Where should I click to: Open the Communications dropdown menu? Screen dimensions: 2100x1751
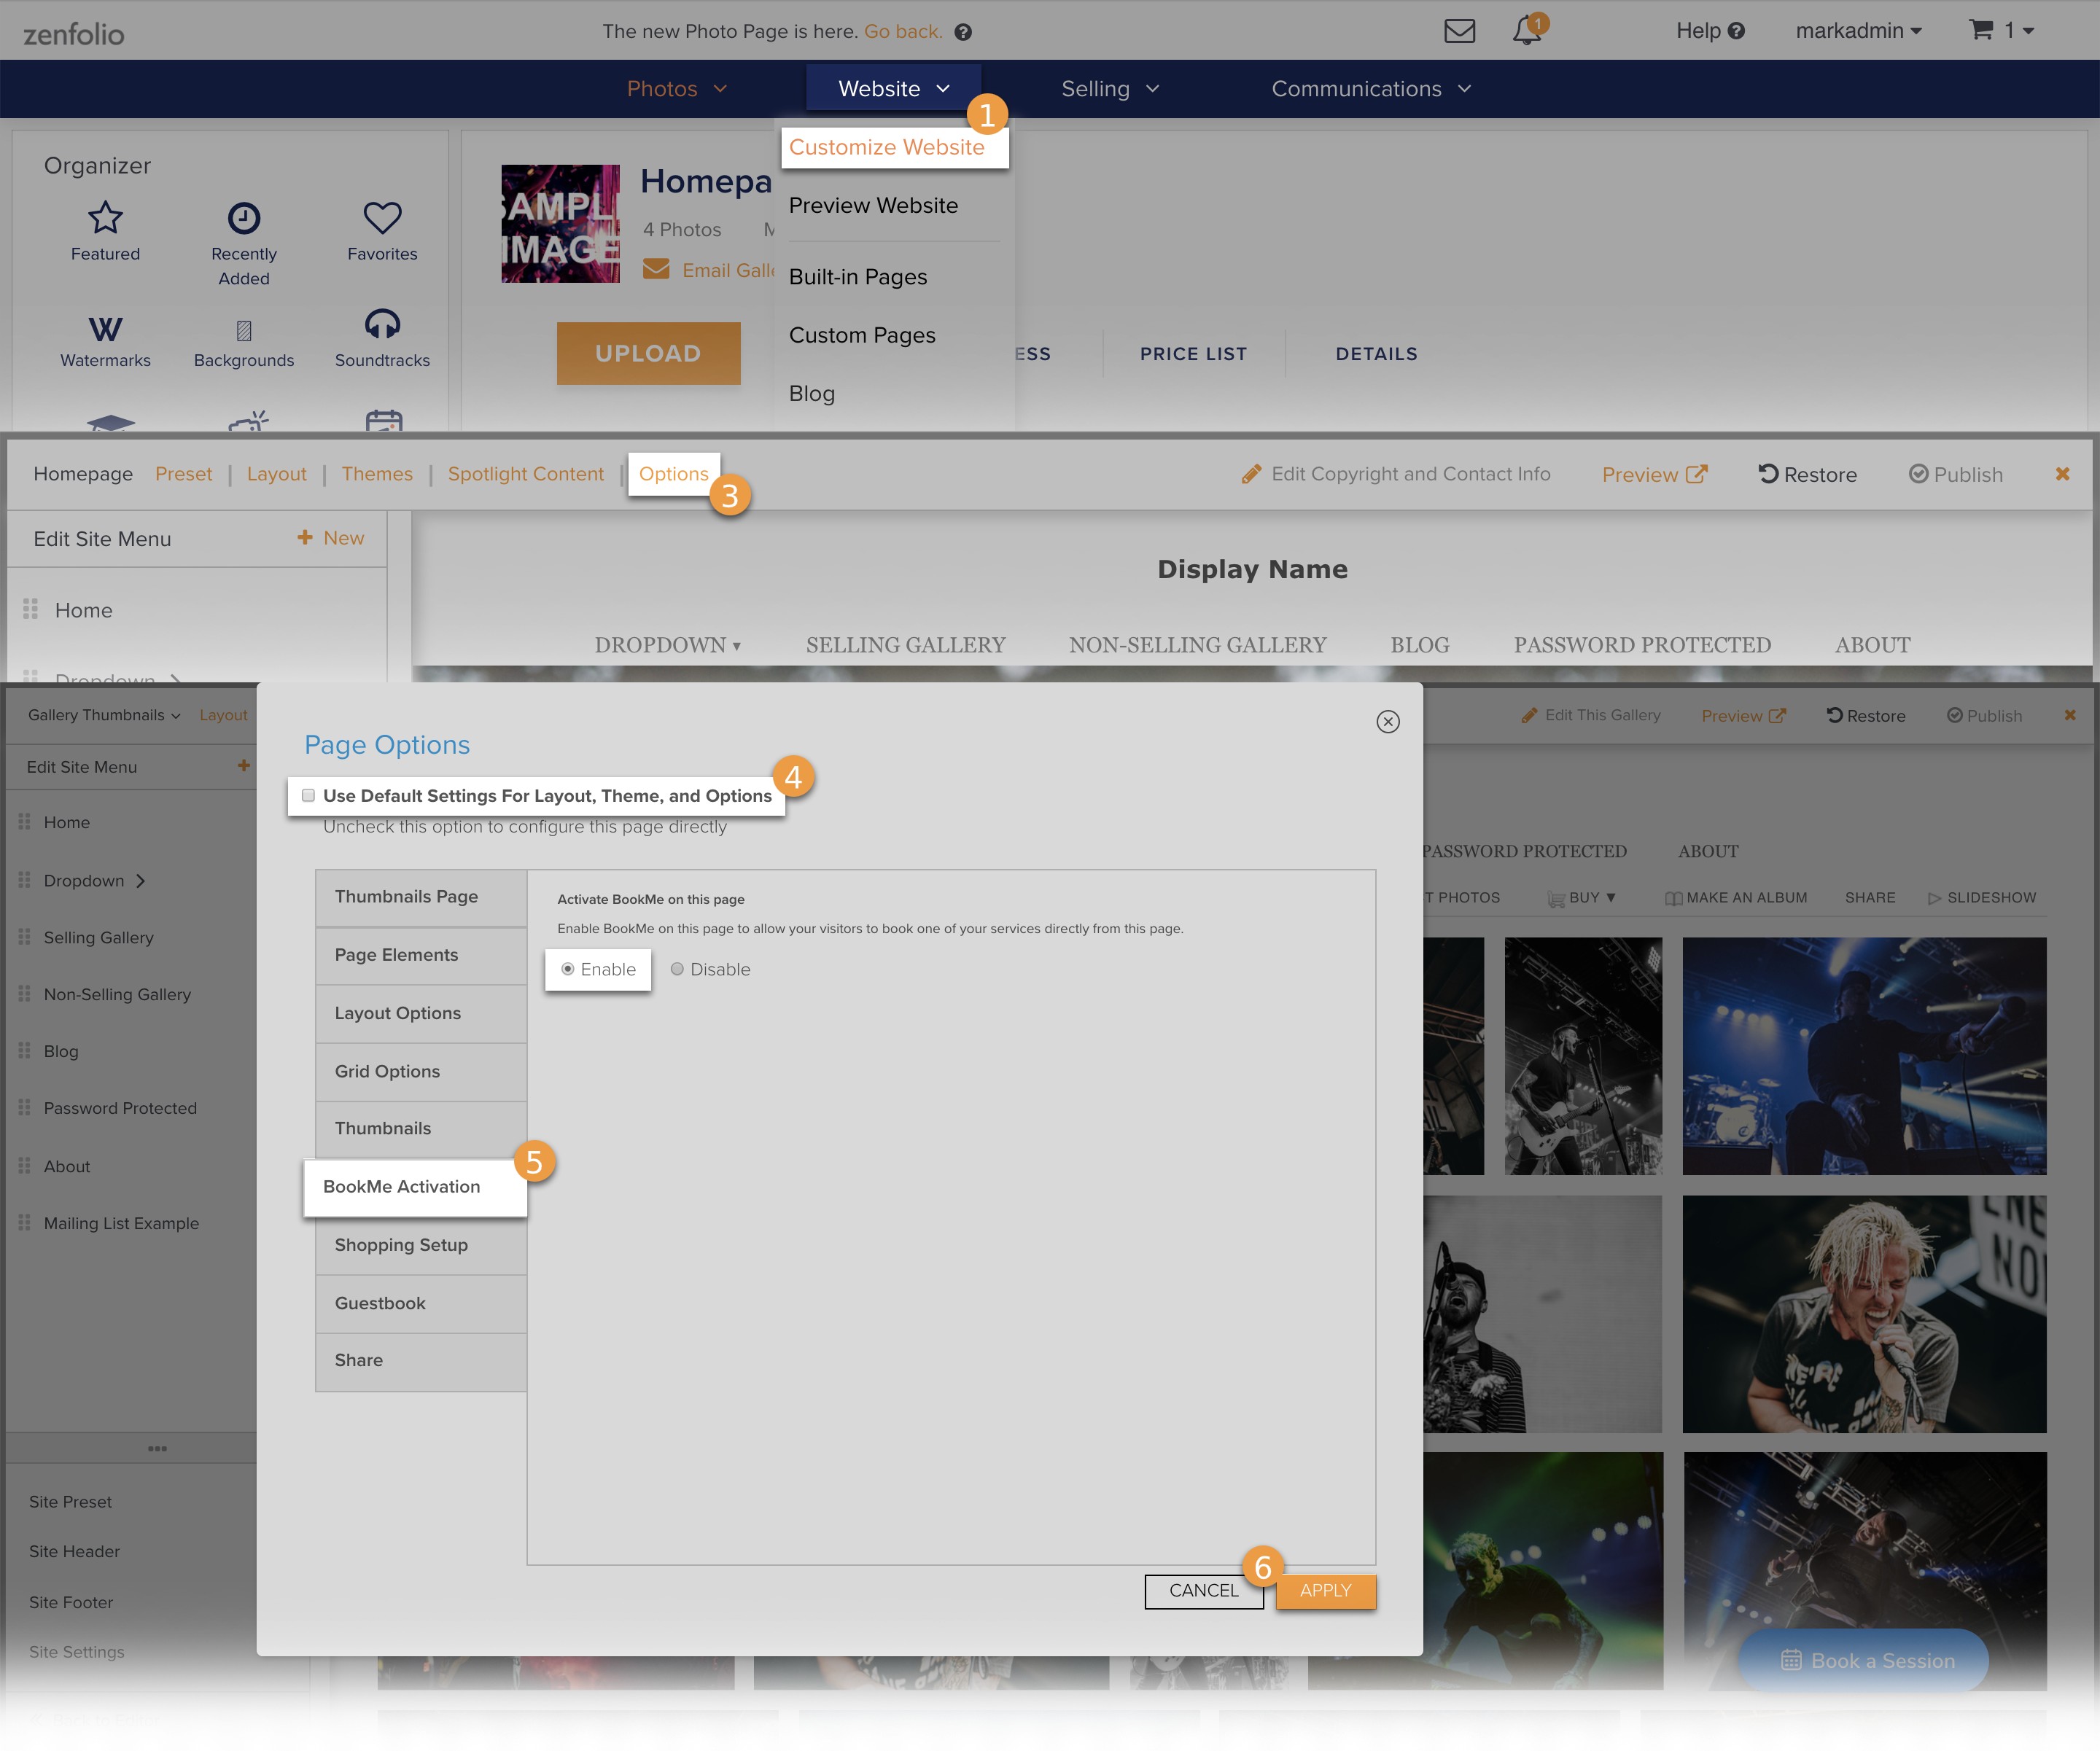click(x=1371, y=88)
